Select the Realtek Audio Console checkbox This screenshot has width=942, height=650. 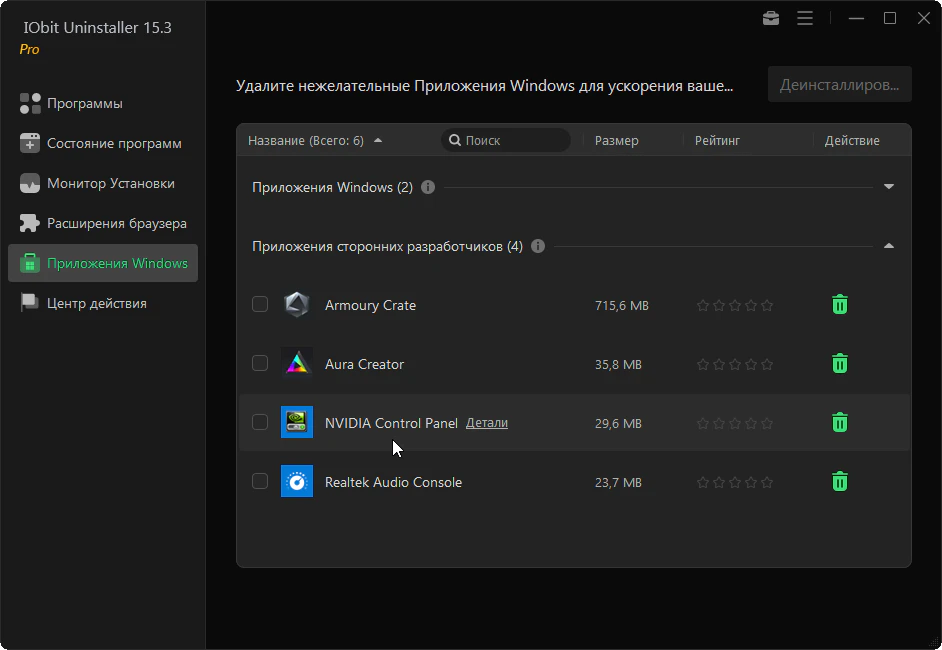coord(260,482)
